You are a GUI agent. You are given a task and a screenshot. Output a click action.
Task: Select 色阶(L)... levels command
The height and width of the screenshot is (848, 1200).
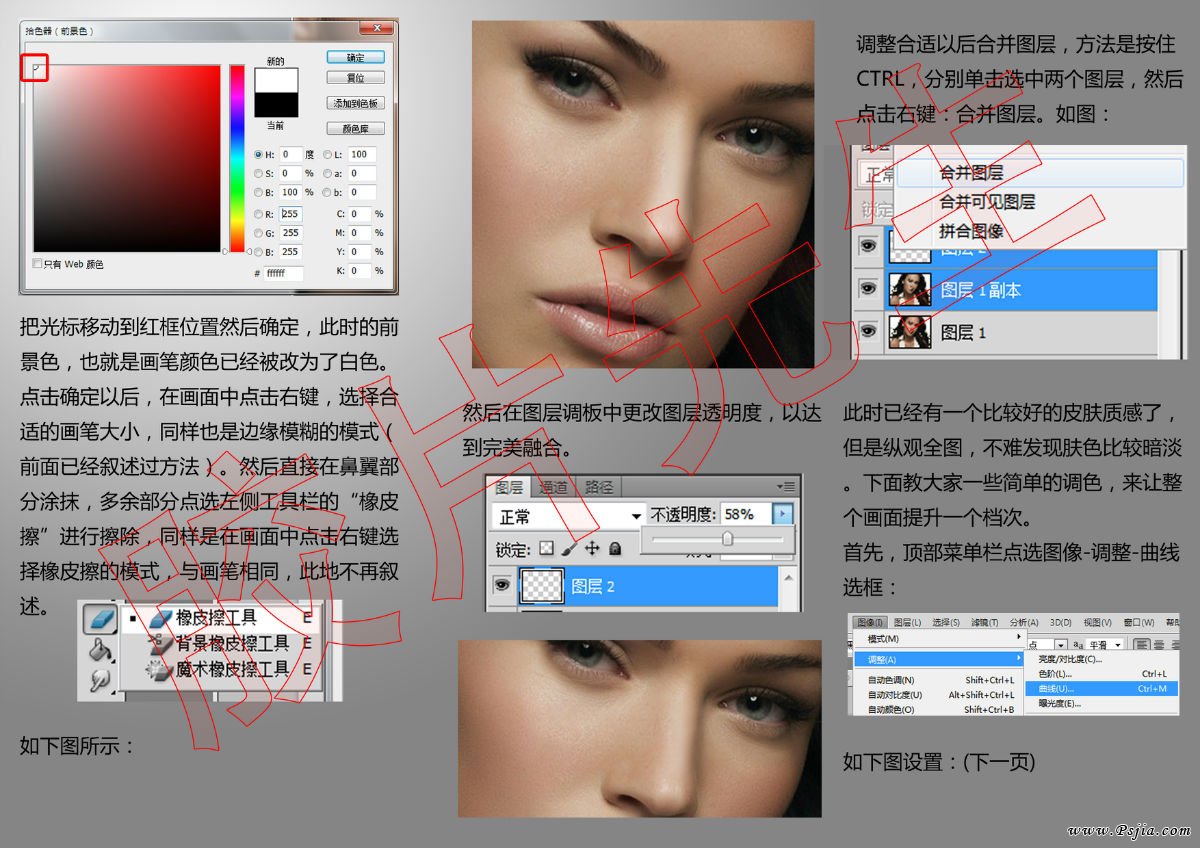(x=1103, y=674)
